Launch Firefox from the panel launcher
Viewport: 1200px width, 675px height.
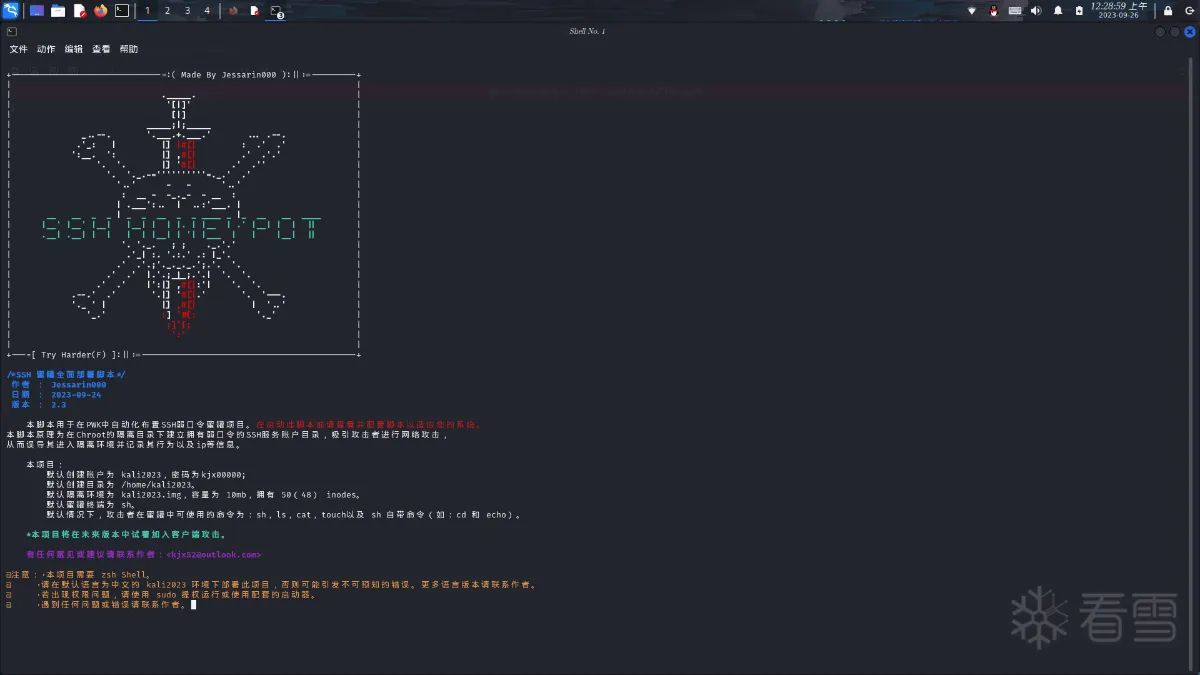pos(101,11)
